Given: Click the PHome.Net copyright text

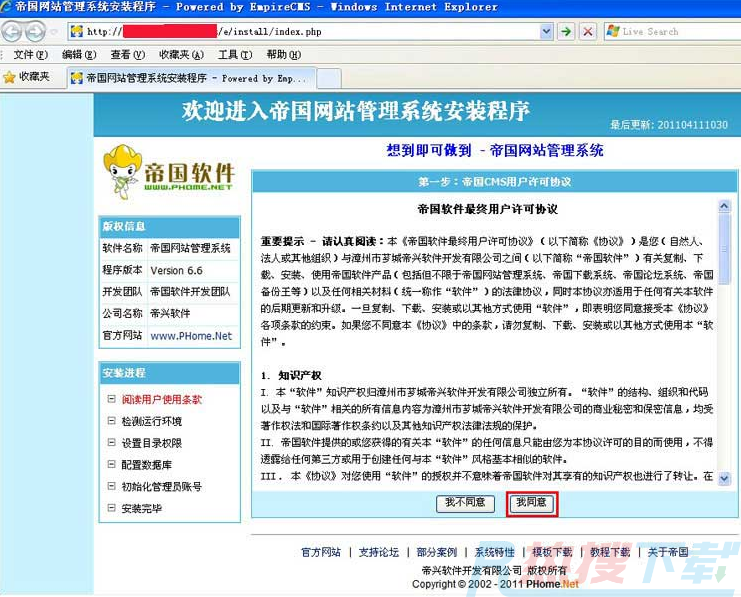Looking at the screenshot, I should [x=552, y=584].
